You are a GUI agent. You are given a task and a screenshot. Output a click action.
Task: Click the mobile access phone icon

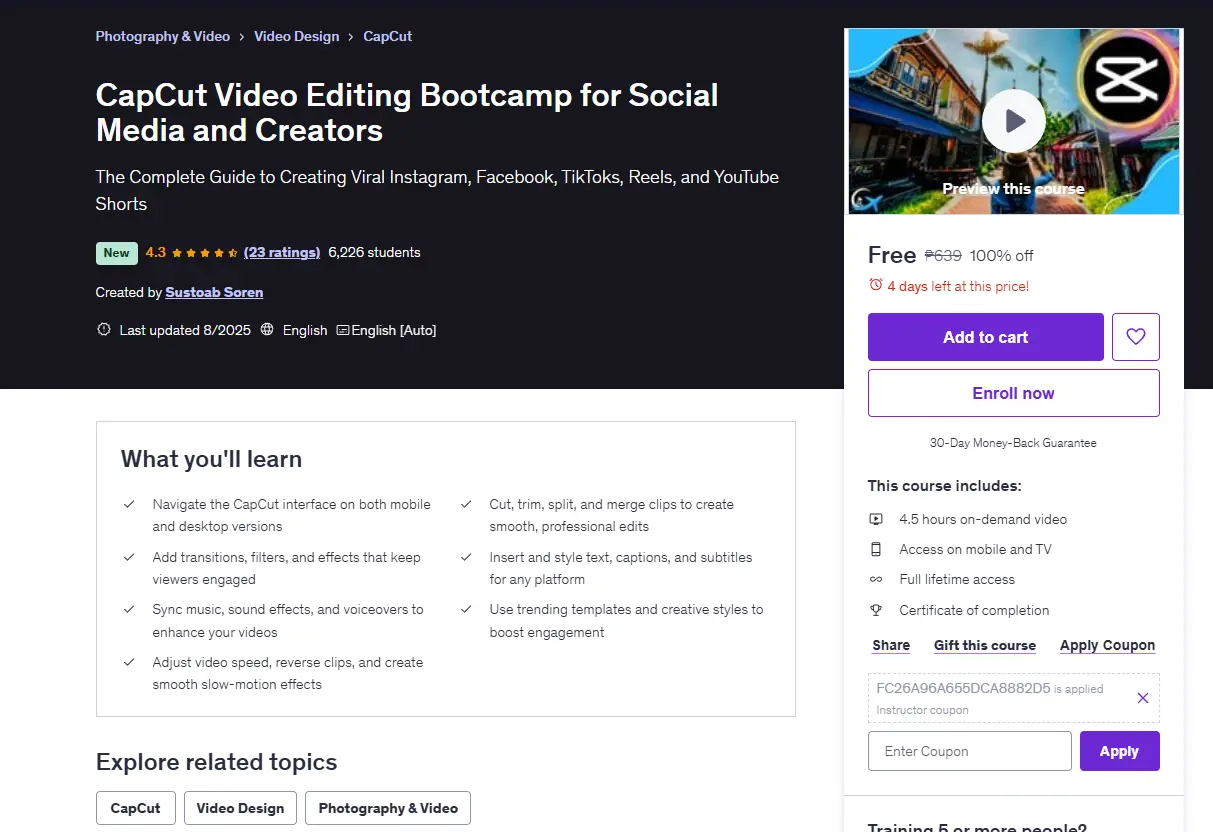pos(876,549)
